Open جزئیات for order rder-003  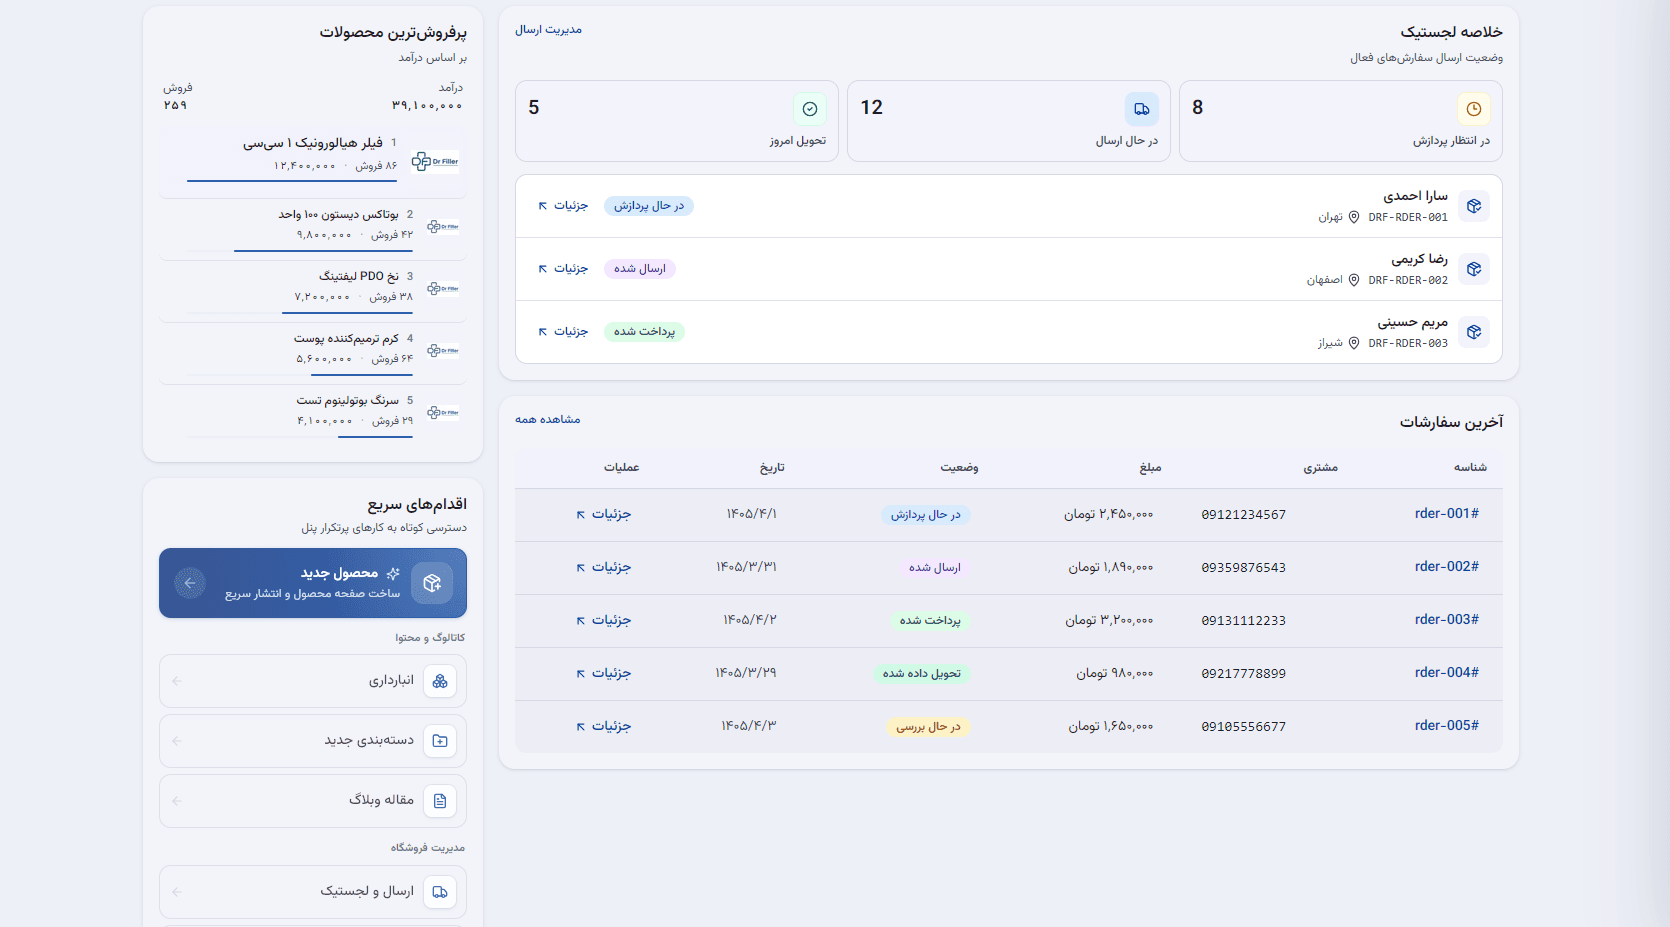click(x=603, y=620)
